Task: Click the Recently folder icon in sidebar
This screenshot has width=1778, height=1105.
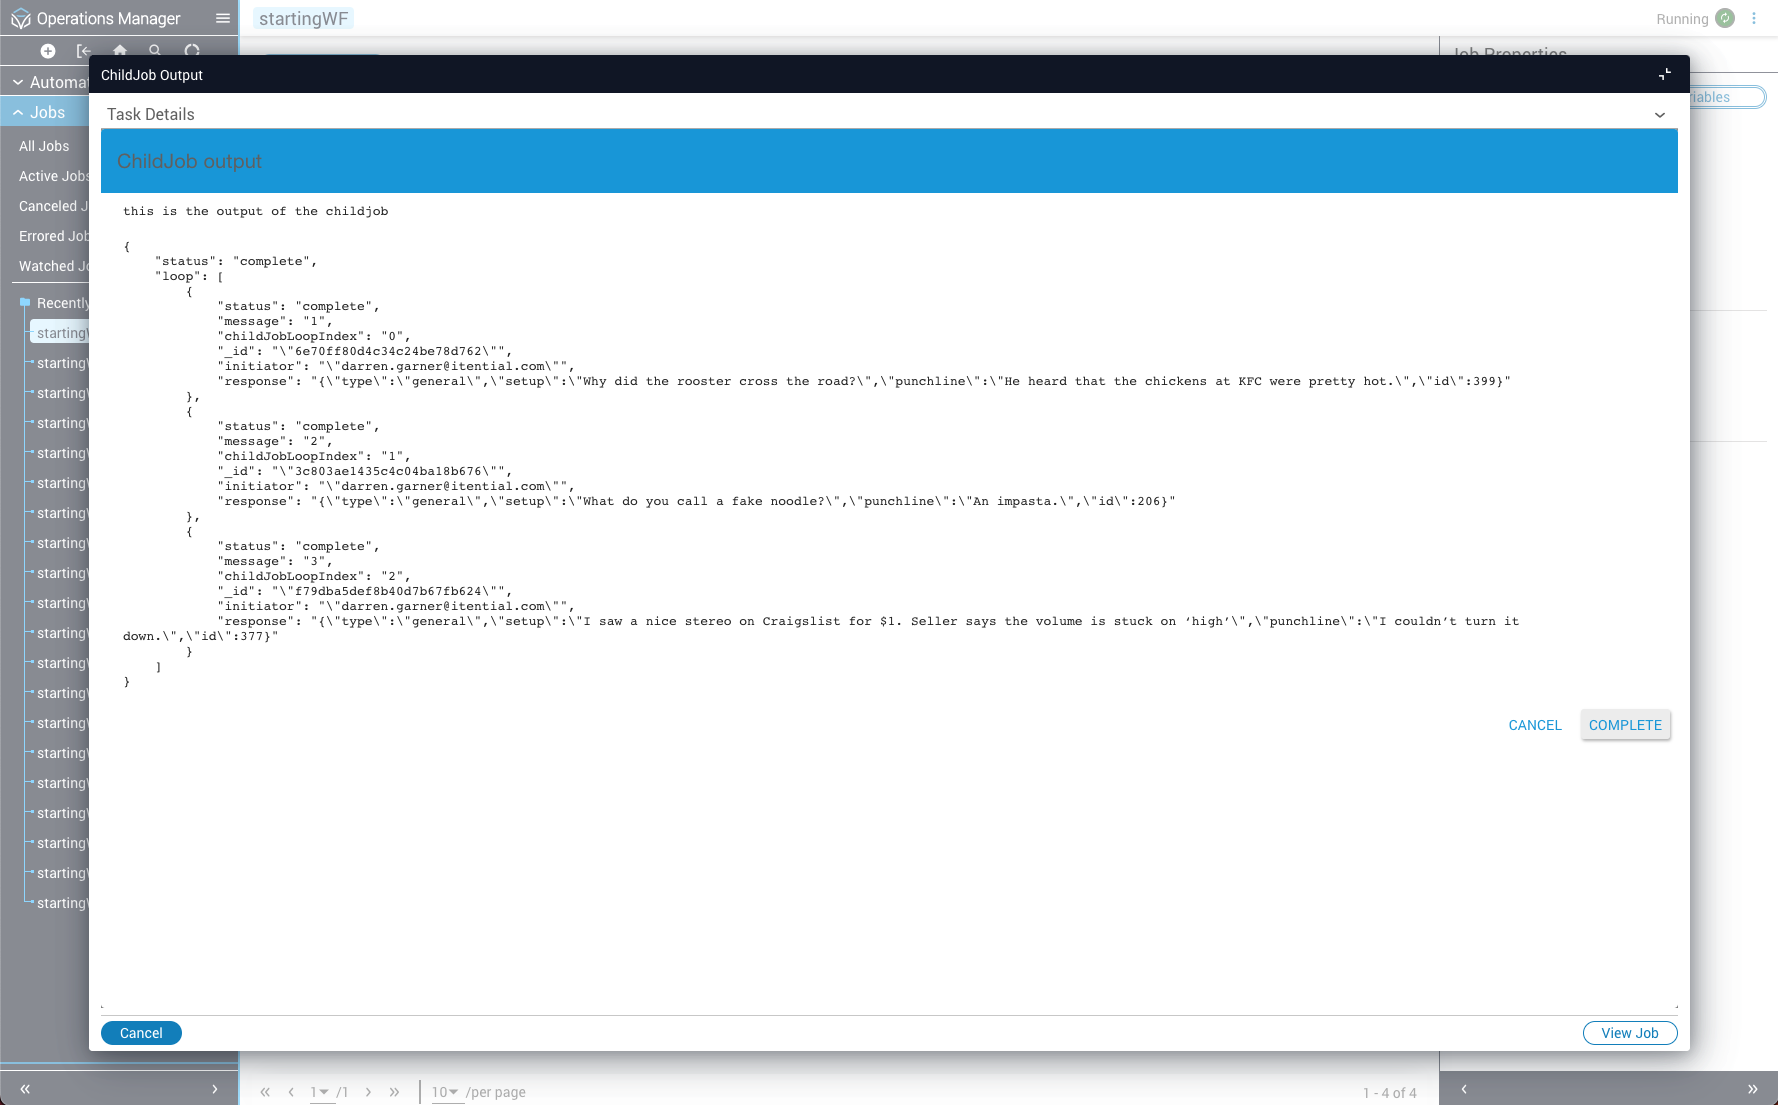Action: (25, 302)
